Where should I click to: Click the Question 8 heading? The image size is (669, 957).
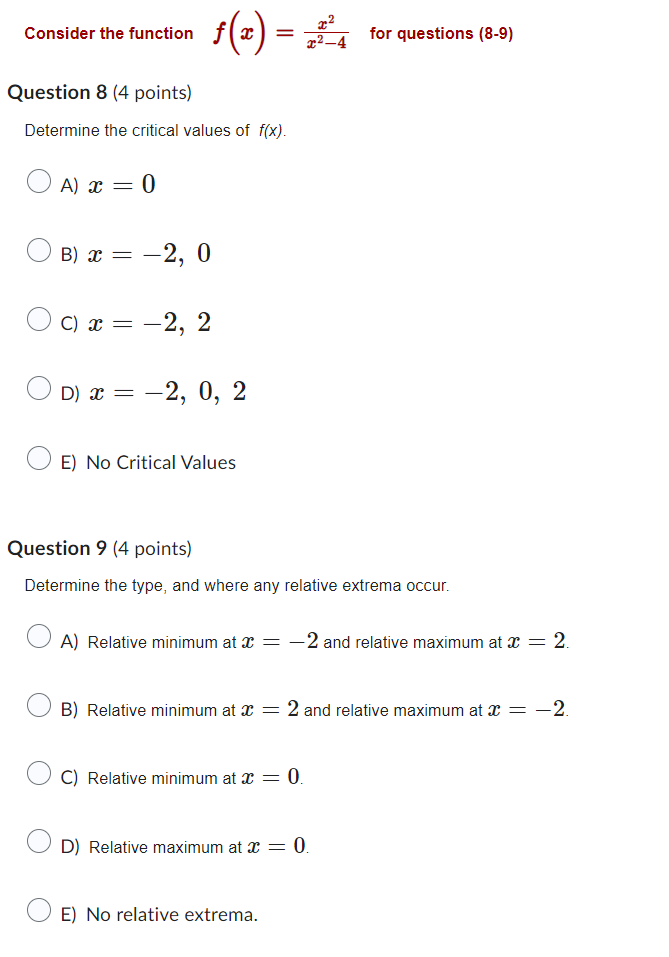click(62, 92)
